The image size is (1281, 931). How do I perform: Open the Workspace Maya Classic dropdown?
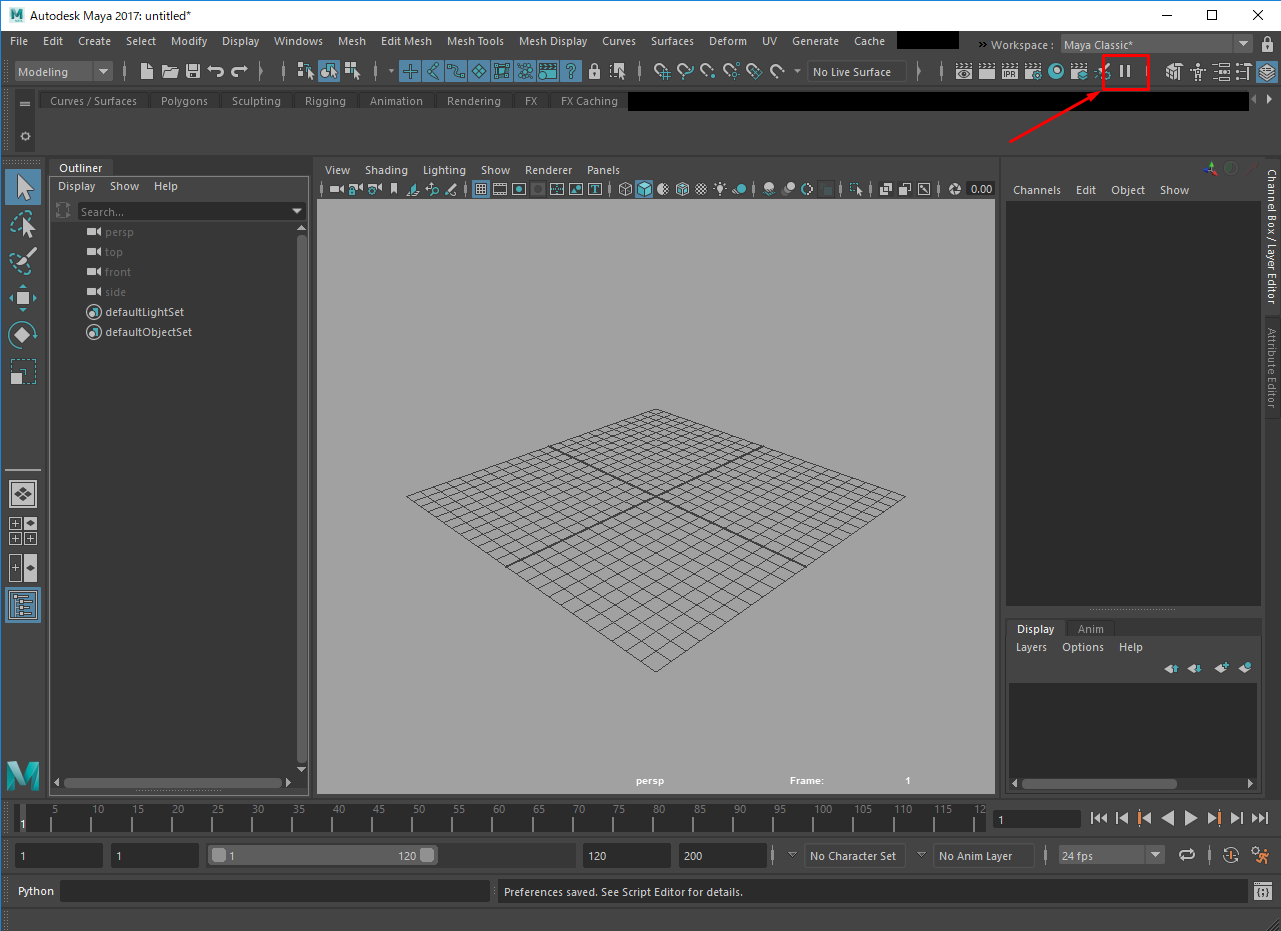[x=1156, y=45]
